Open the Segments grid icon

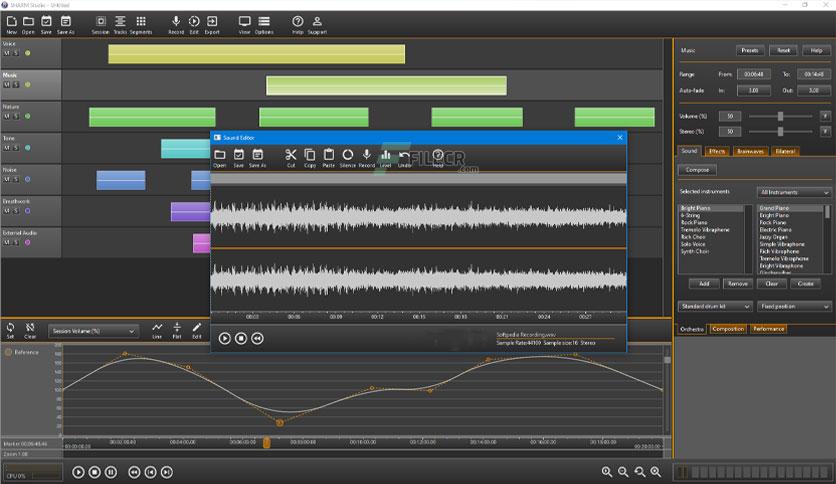coord(141,25)
